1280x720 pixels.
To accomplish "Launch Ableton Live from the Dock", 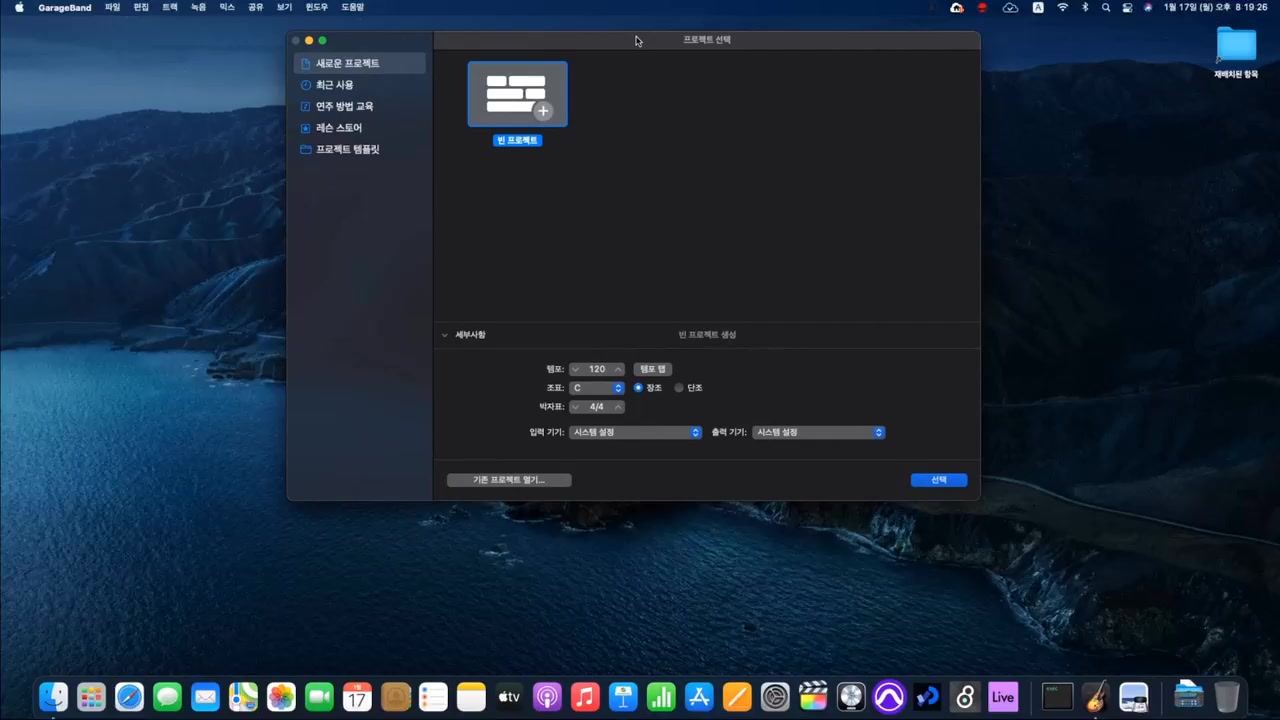I will tap(1002, 696).
